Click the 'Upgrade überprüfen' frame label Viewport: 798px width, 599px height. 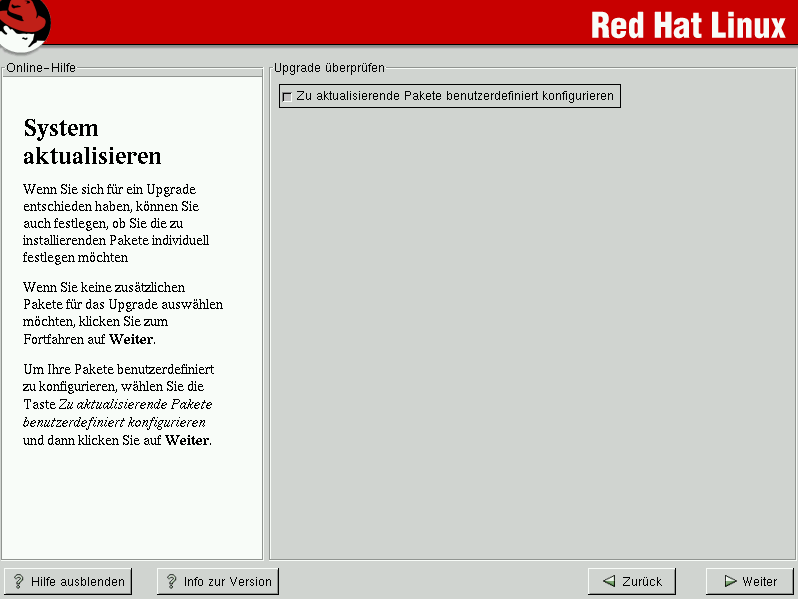[329, 68]
